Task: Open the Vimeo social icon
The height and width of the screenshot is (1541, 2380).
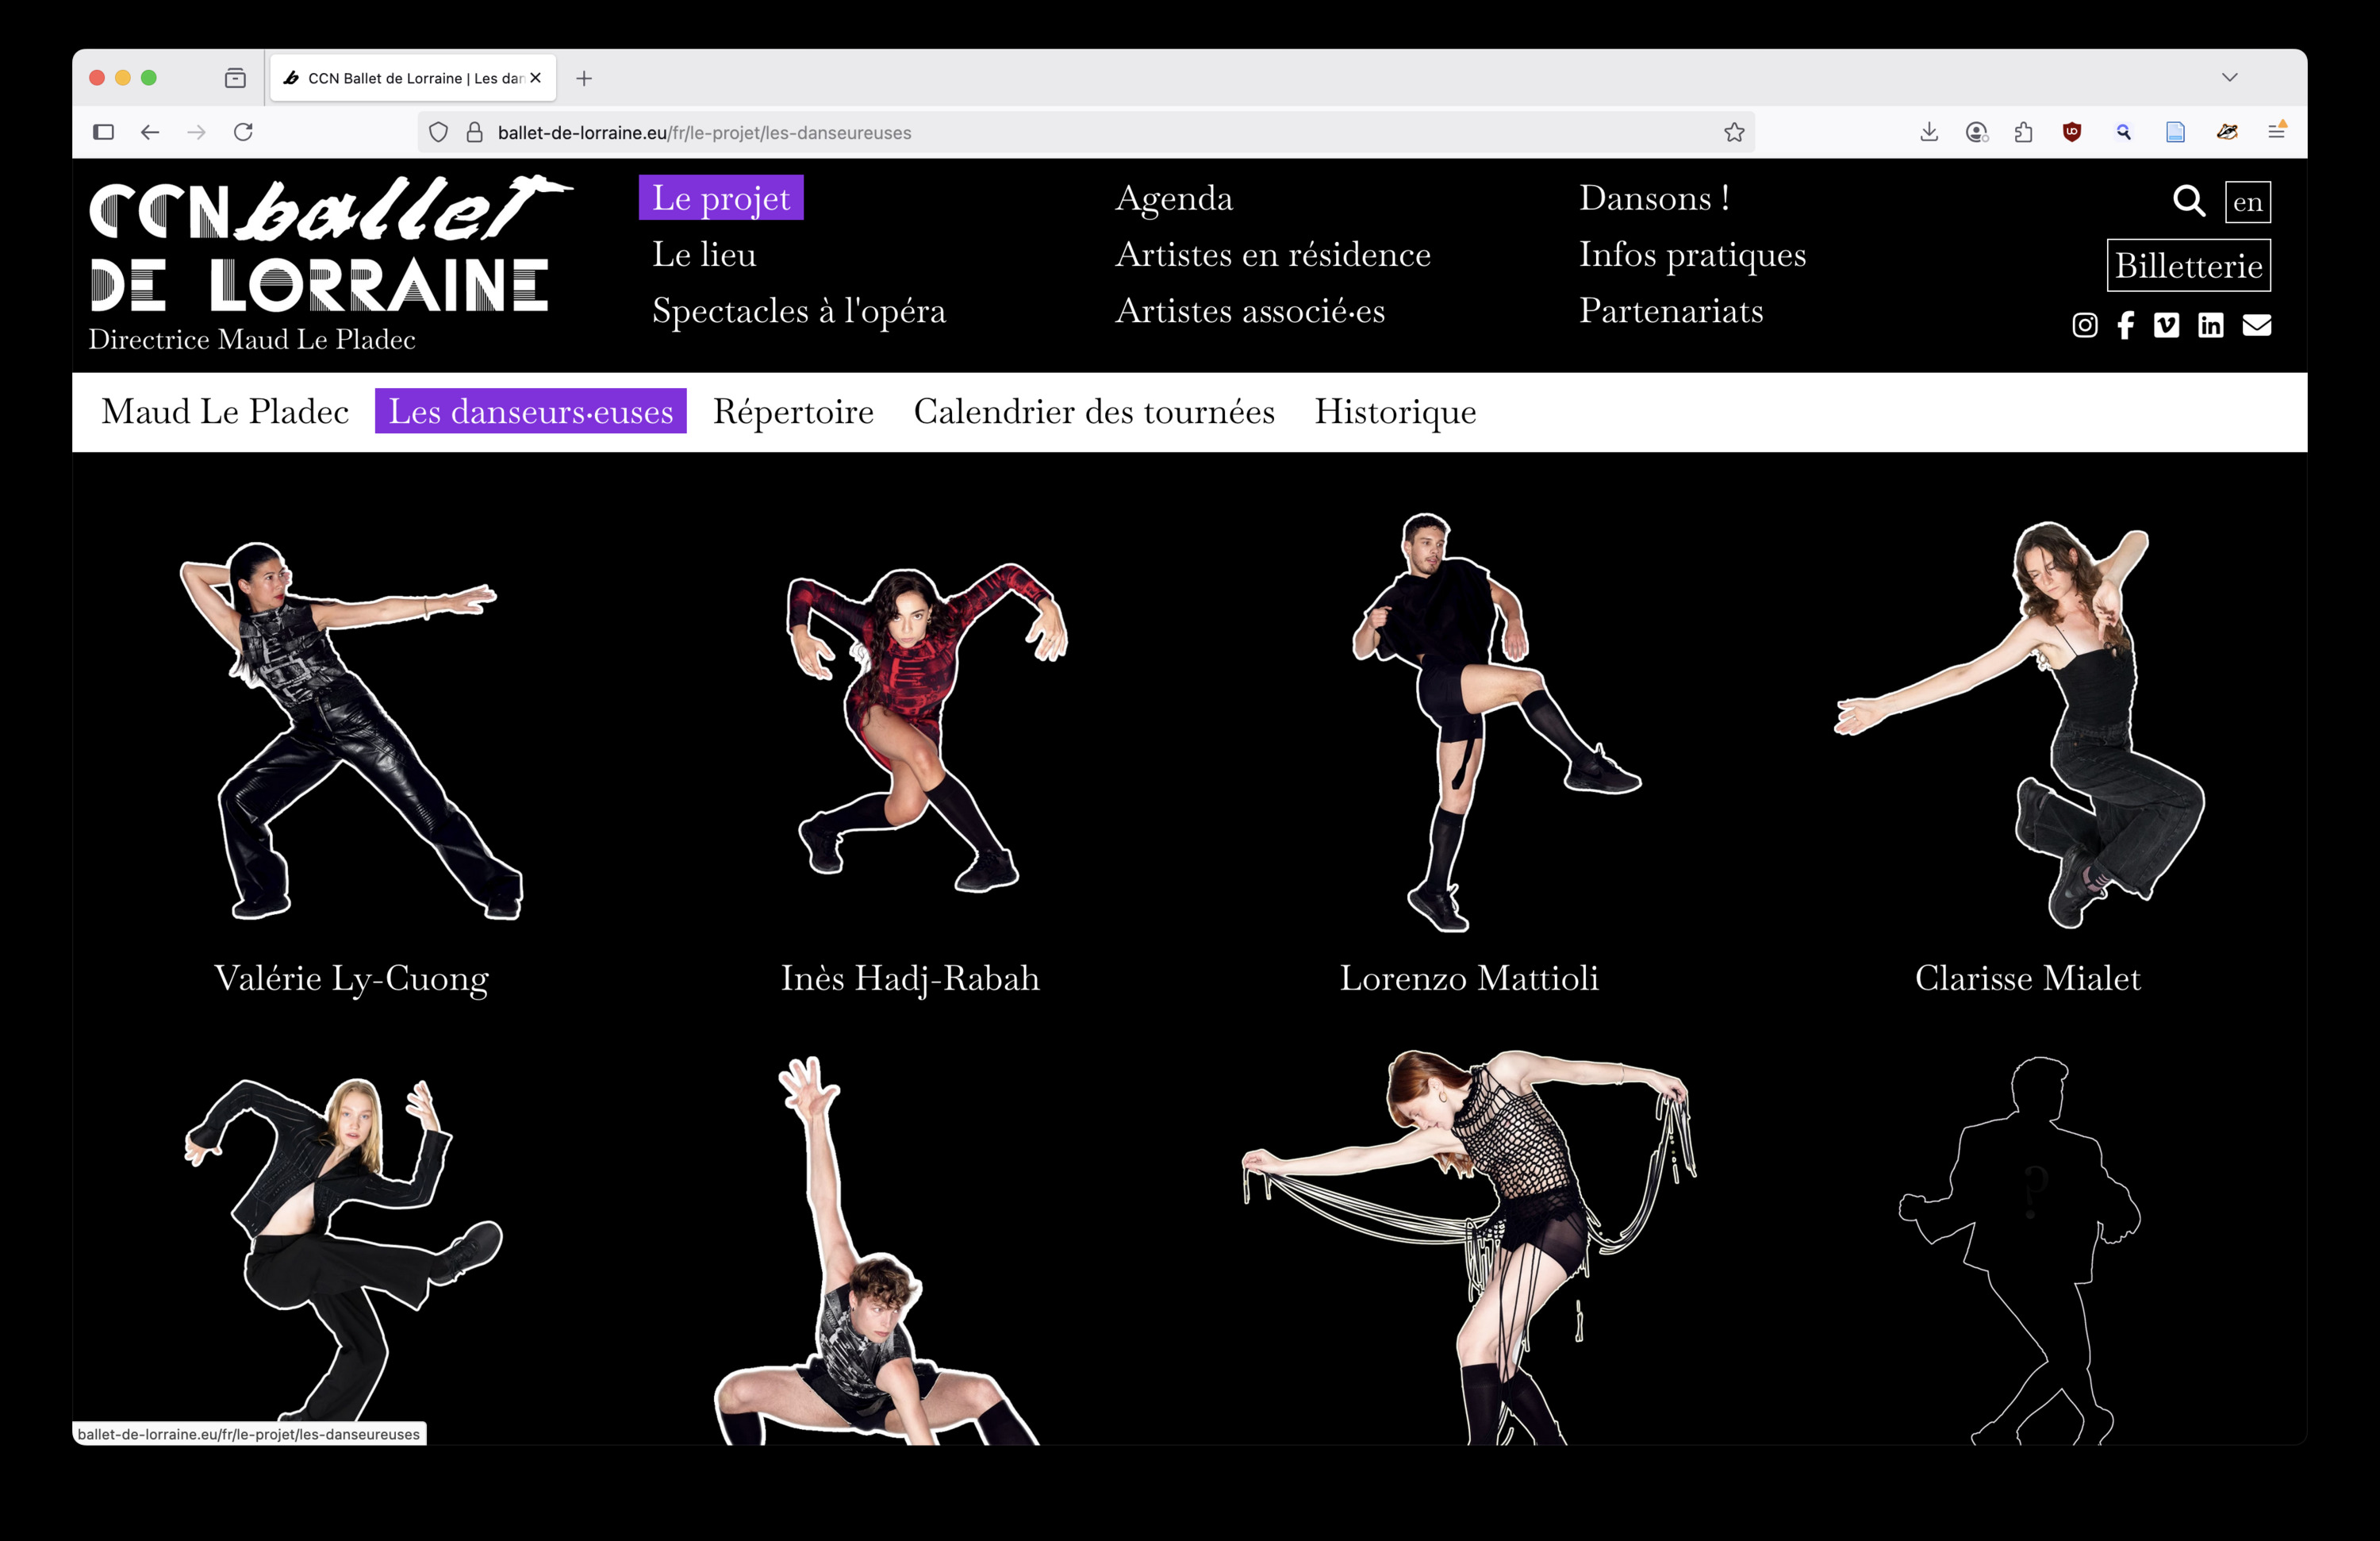Action: click(x=2166, y=325)
